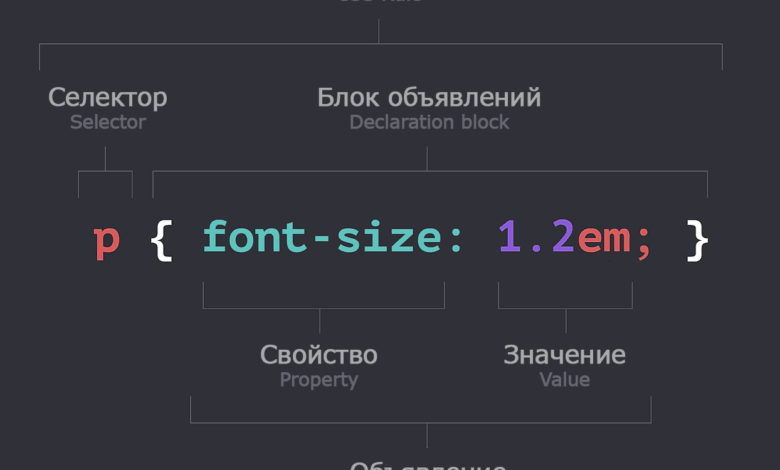Click the semicolon after 1.2em
This screenshot has width=780, height=470.
643,242
